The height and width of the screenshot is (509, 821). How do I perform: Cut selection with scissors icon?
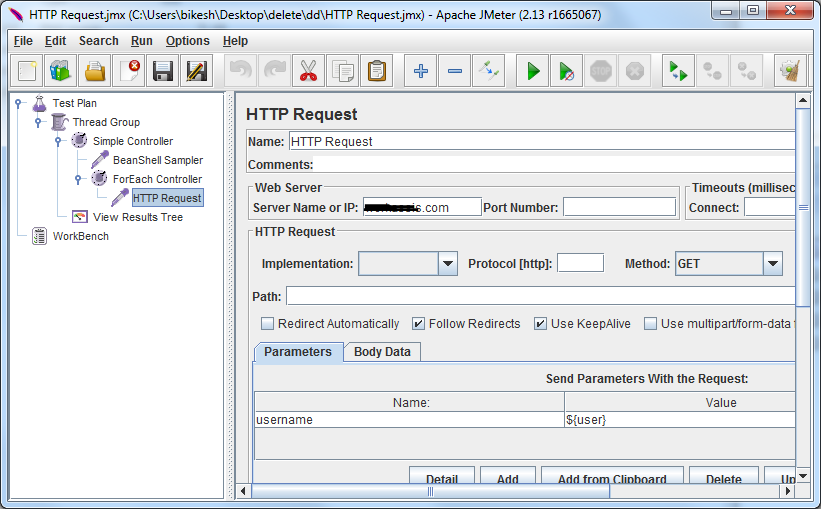coord(309,71)
